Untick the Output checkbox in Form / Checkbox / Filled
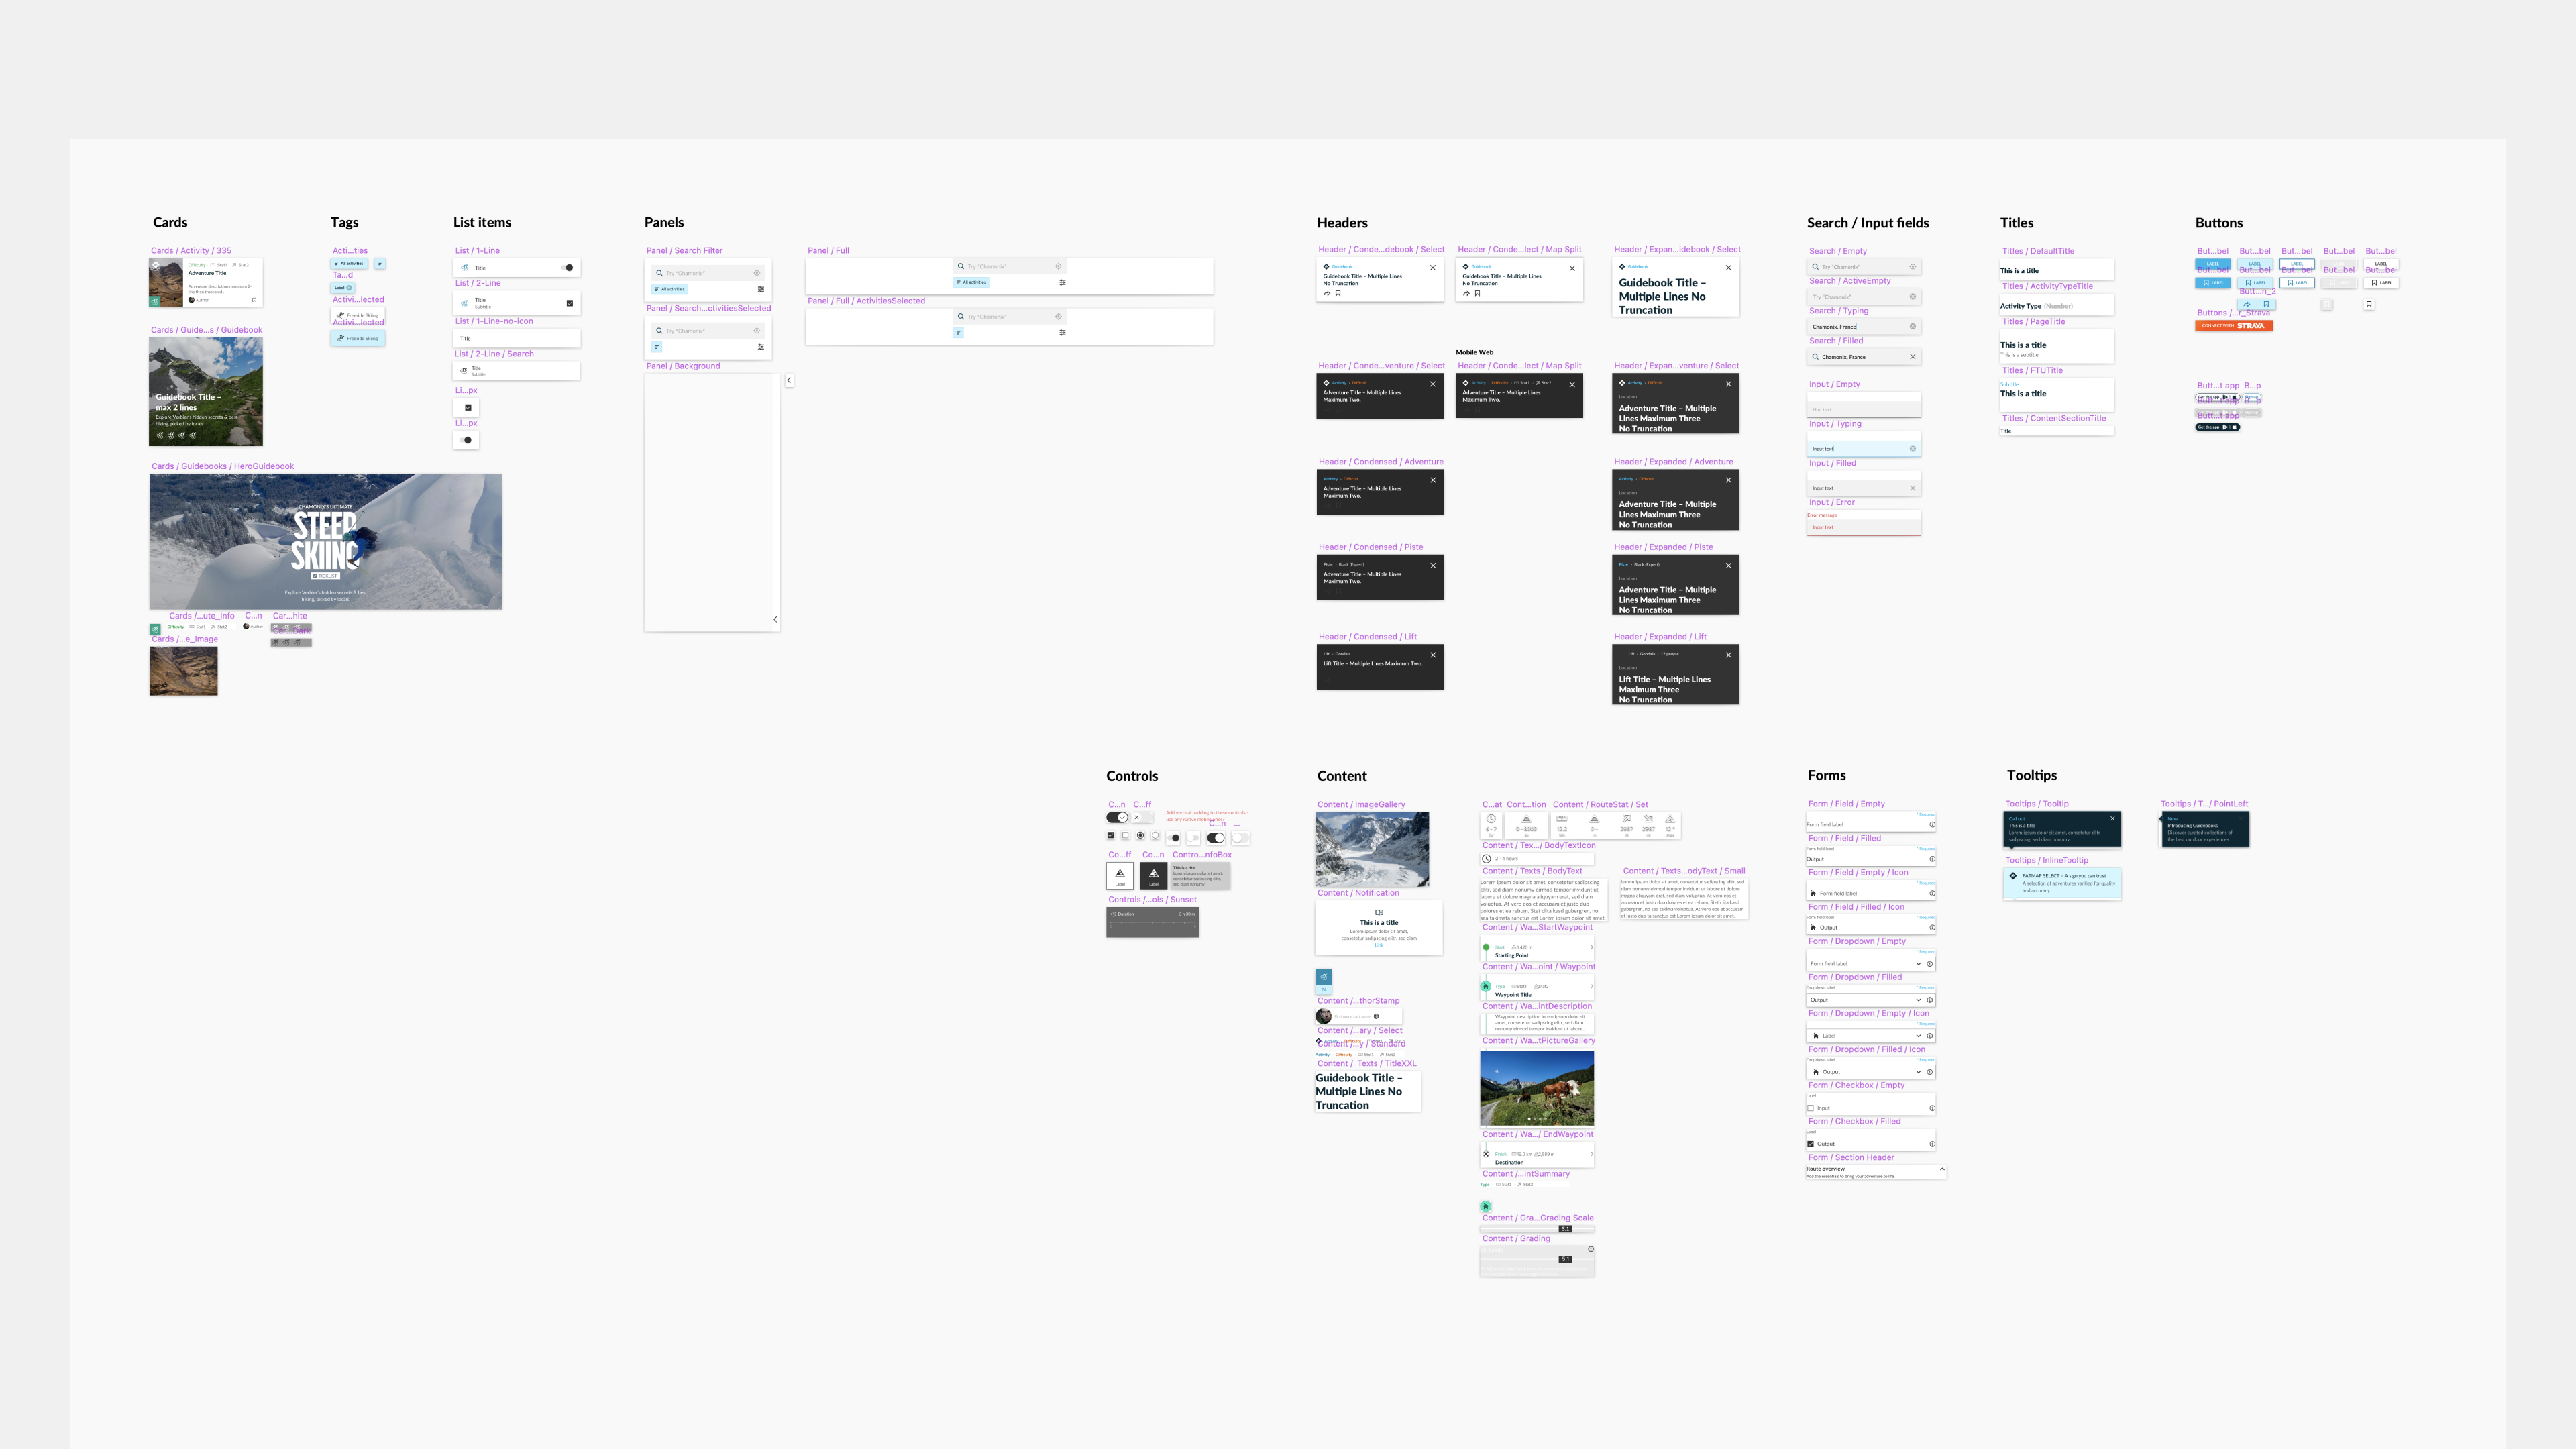The width and height of the screenshot is (2576, 1449). tap(1810, 1144)
